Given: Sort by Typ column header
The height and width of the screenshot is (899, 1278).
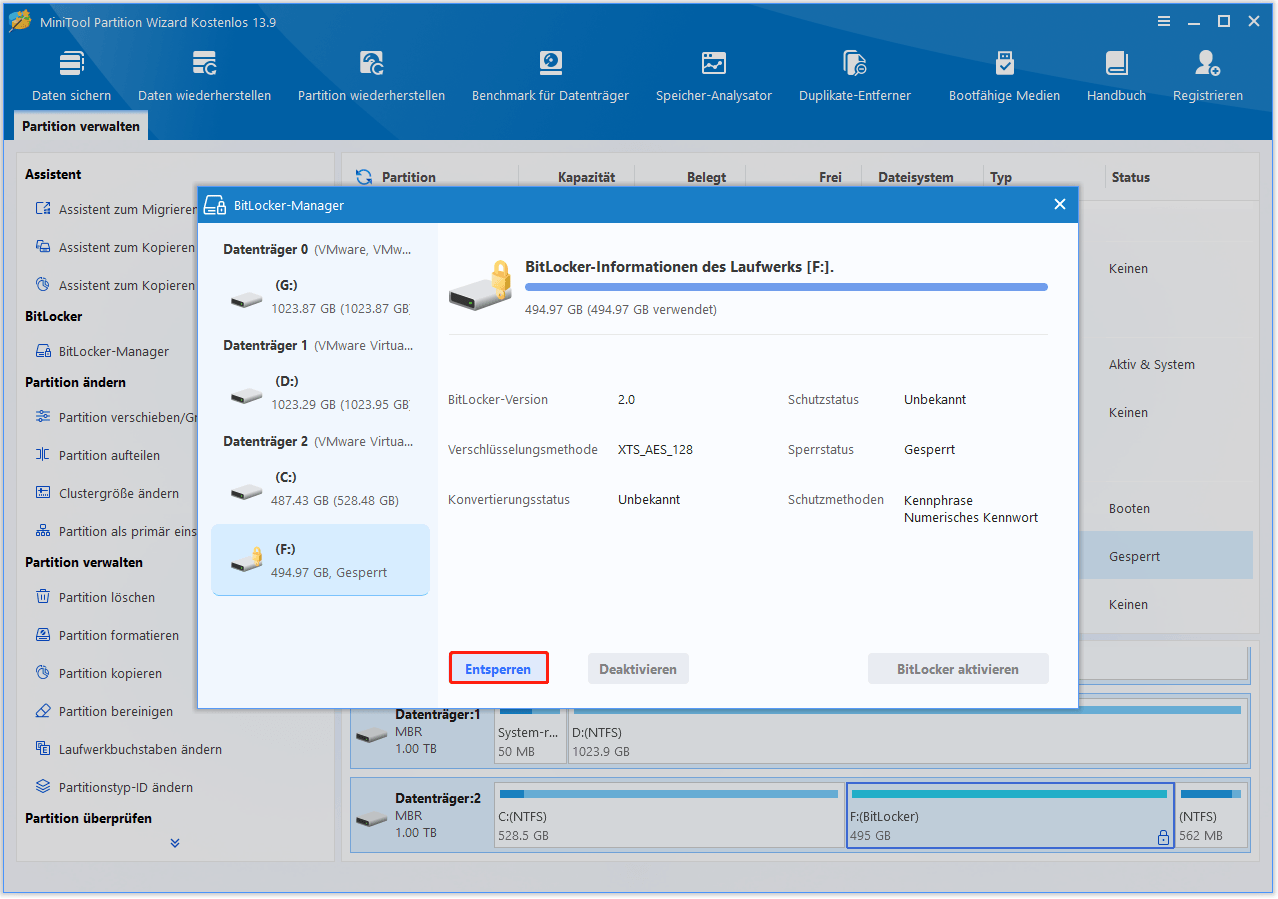Looking at the screenshot, I should tap(1001, 177).
